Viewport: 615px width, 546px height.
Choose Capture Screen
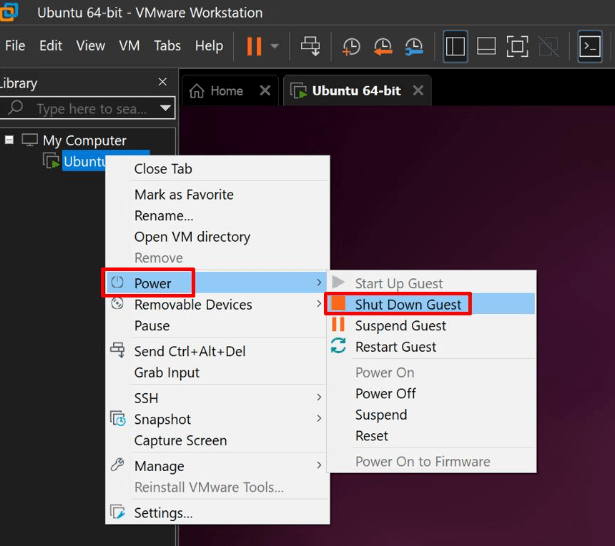[x=217, y=440]
